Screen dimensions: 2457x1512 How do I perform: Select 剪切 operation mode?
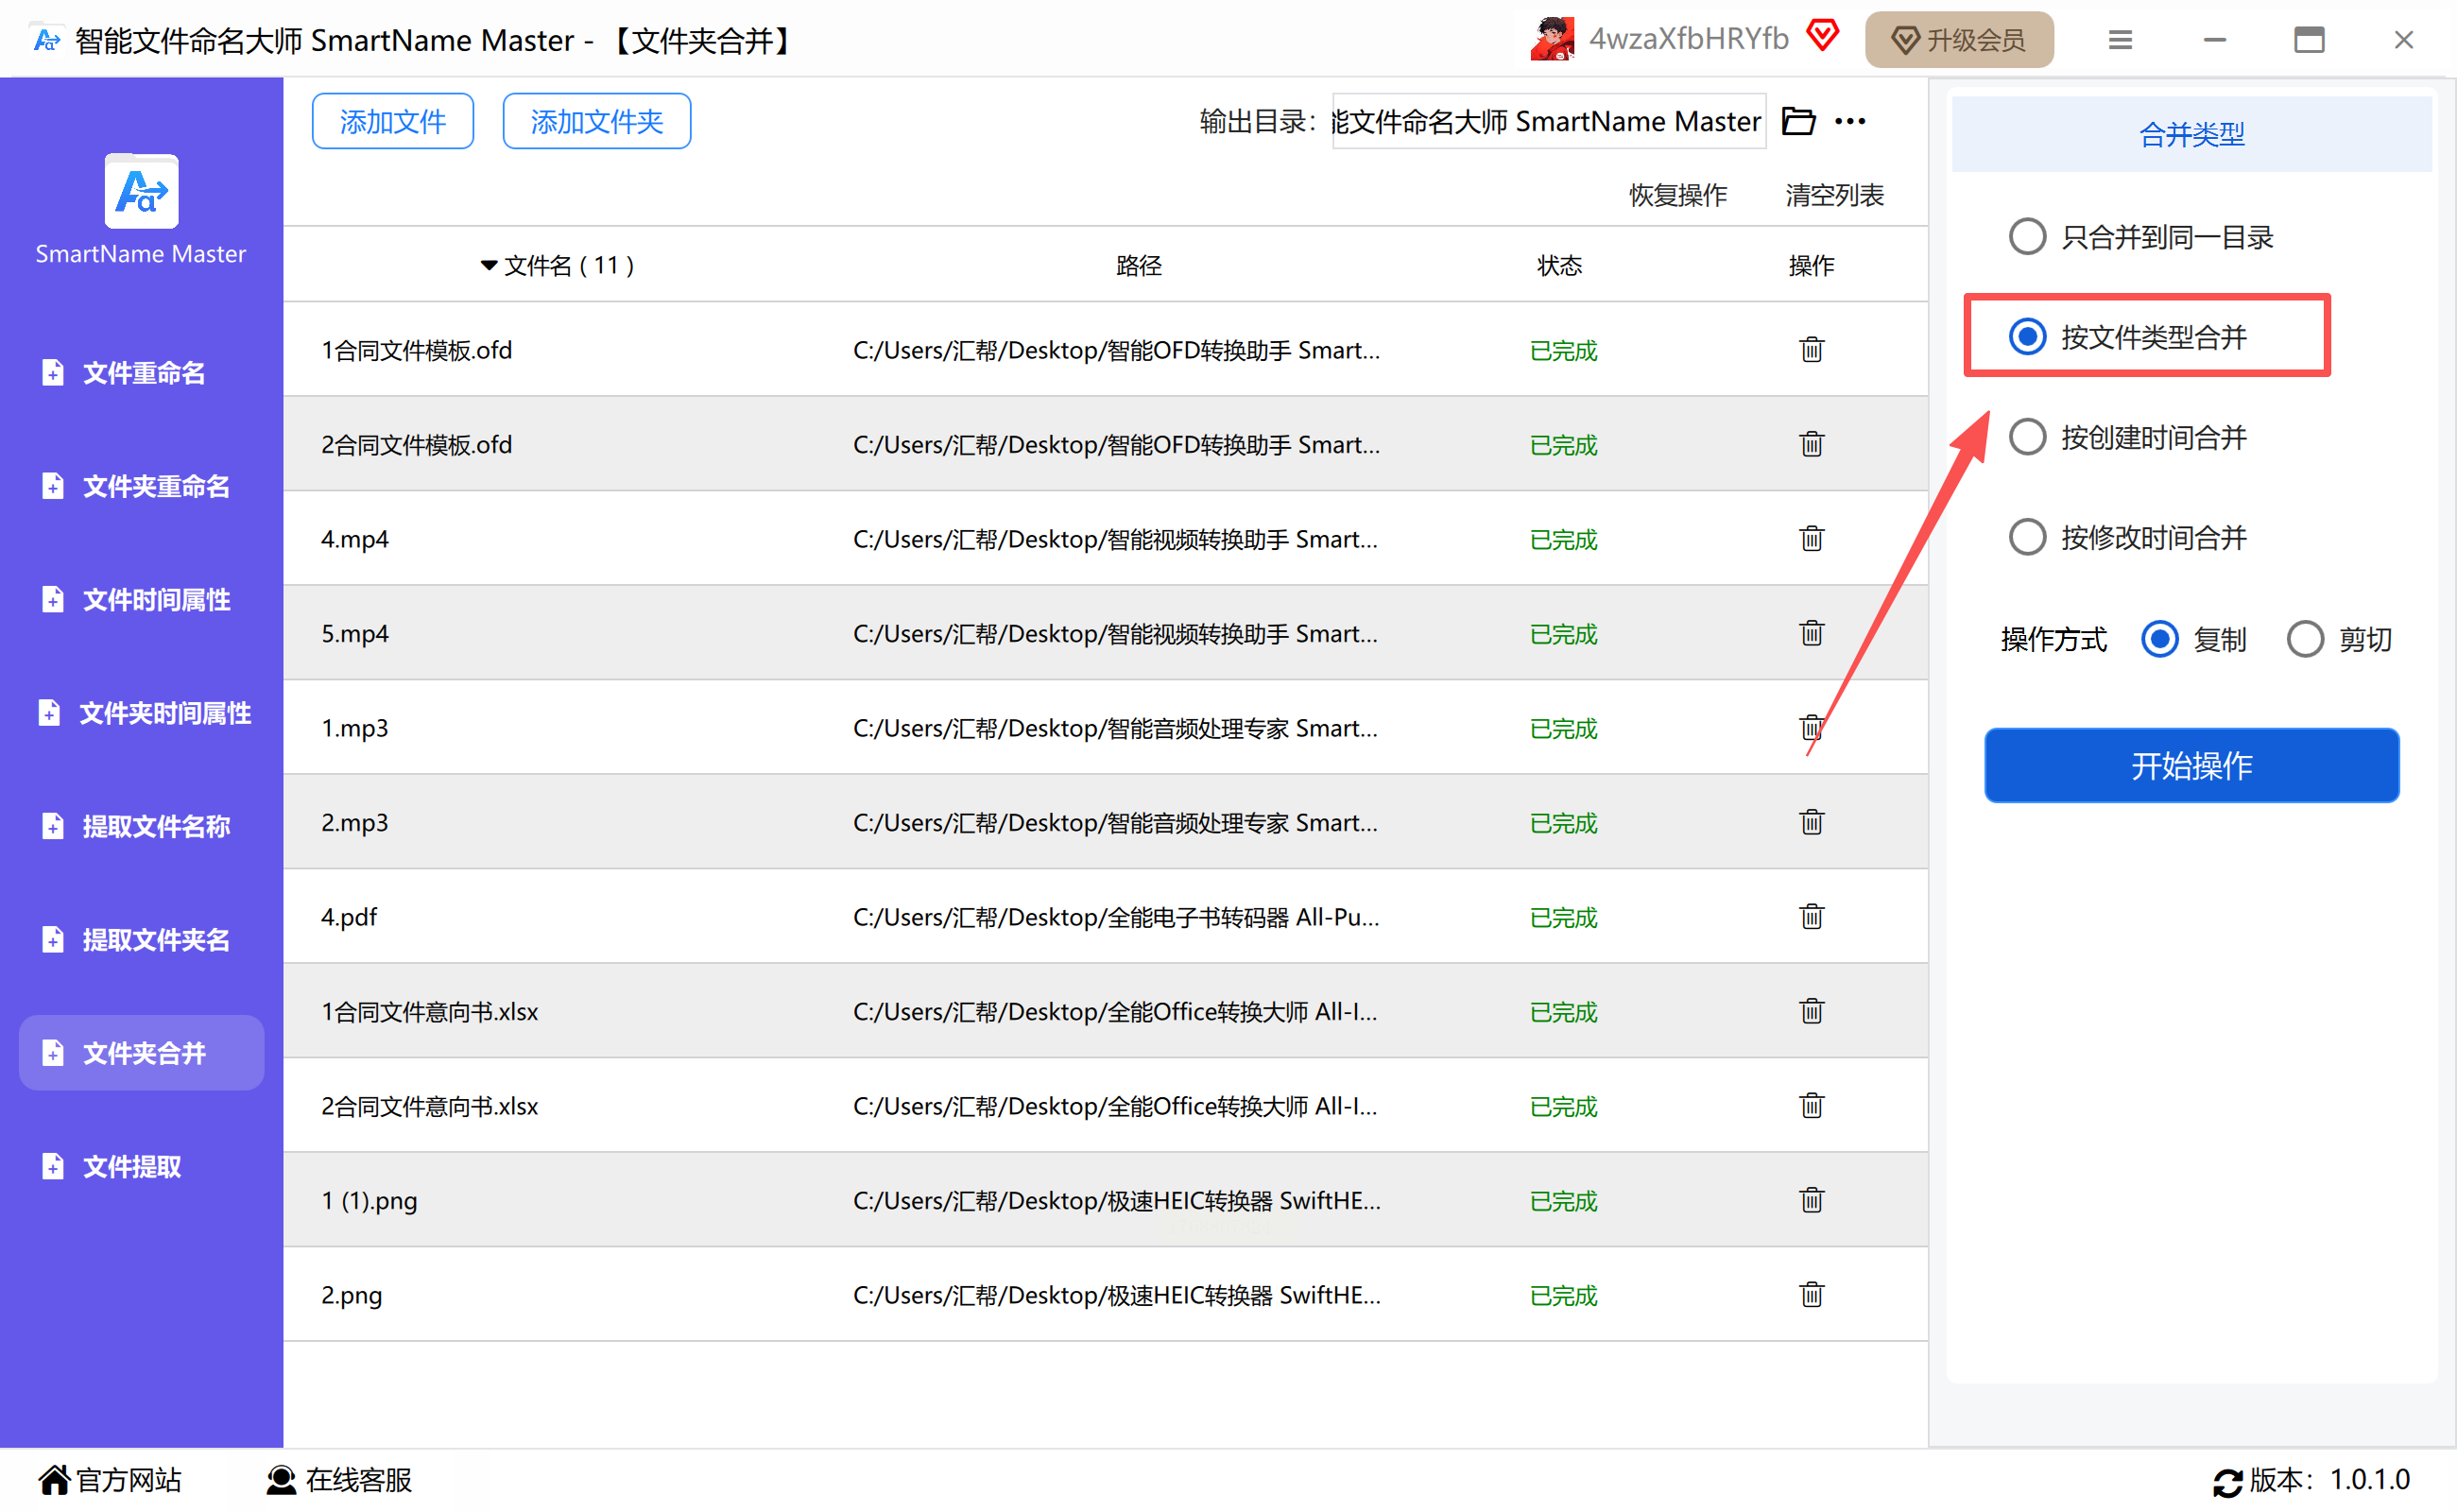[2305, 639]
